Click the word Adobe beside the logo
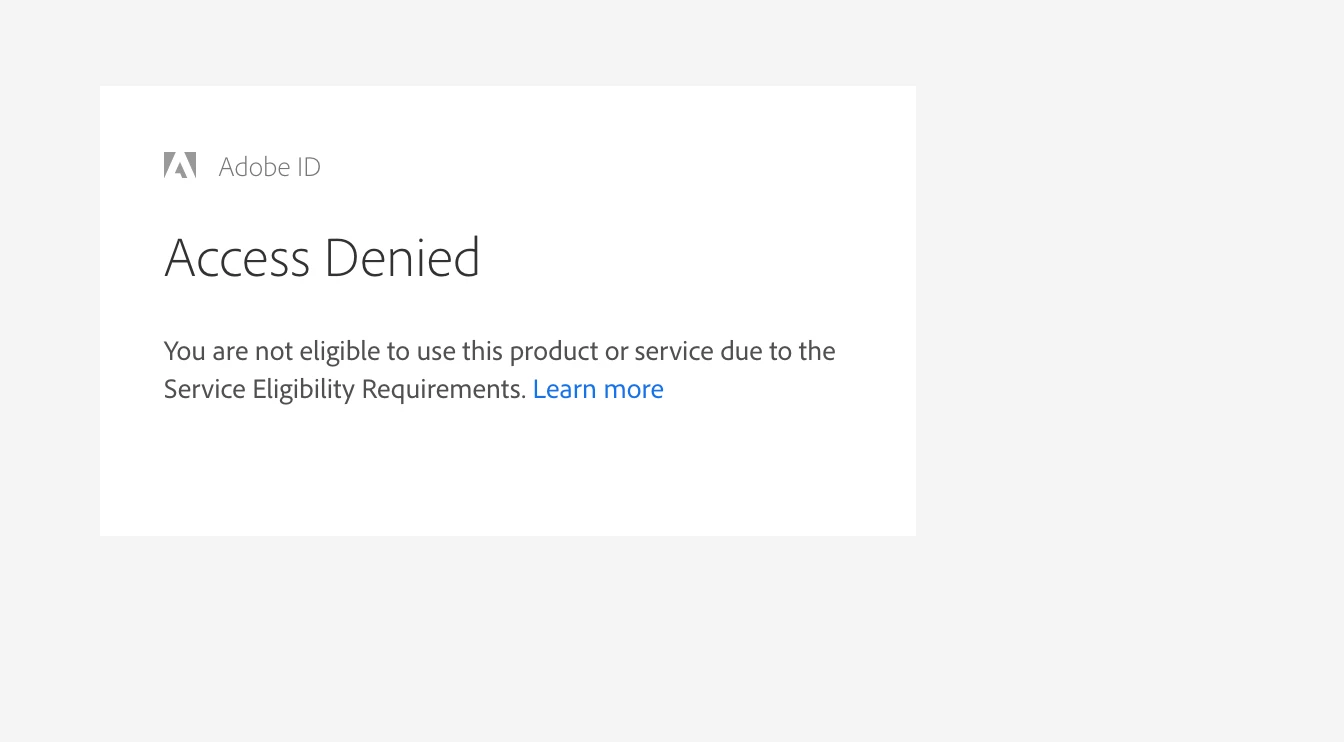 (254, 167)
